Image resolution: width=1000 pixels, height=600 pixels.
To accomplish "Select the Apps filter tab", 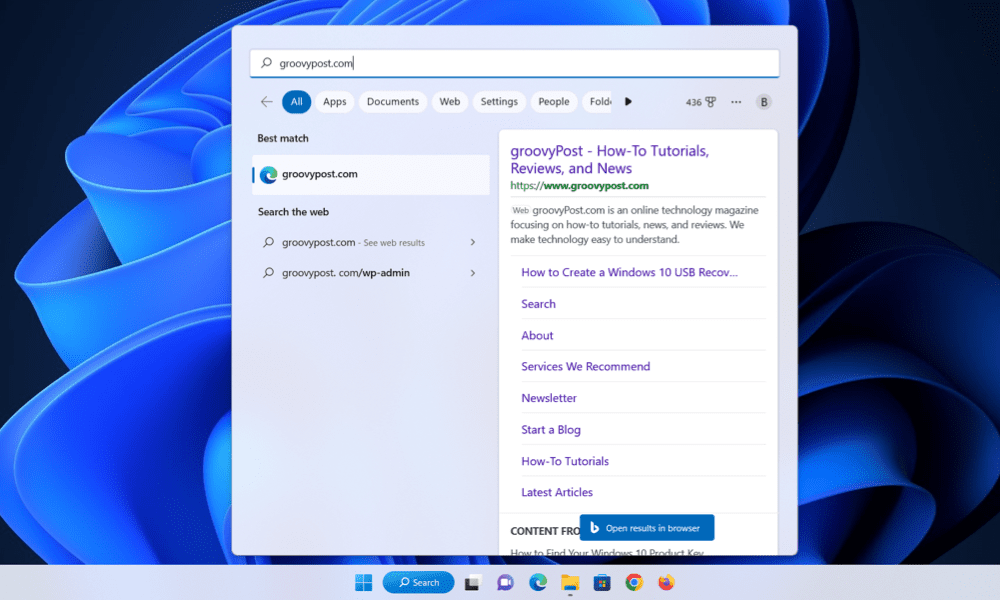I will (335, 101).
